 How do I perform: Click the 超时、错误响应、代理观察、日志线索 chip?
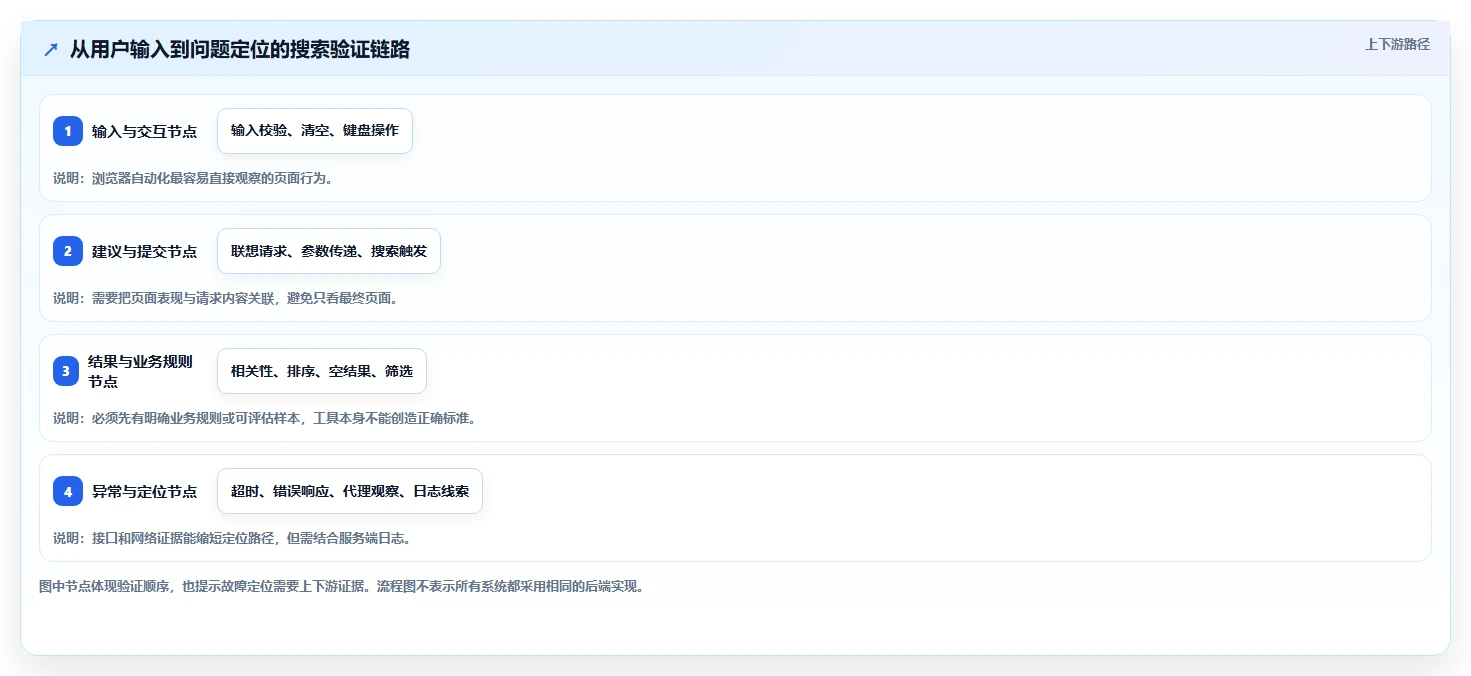[x=350, y=491]
